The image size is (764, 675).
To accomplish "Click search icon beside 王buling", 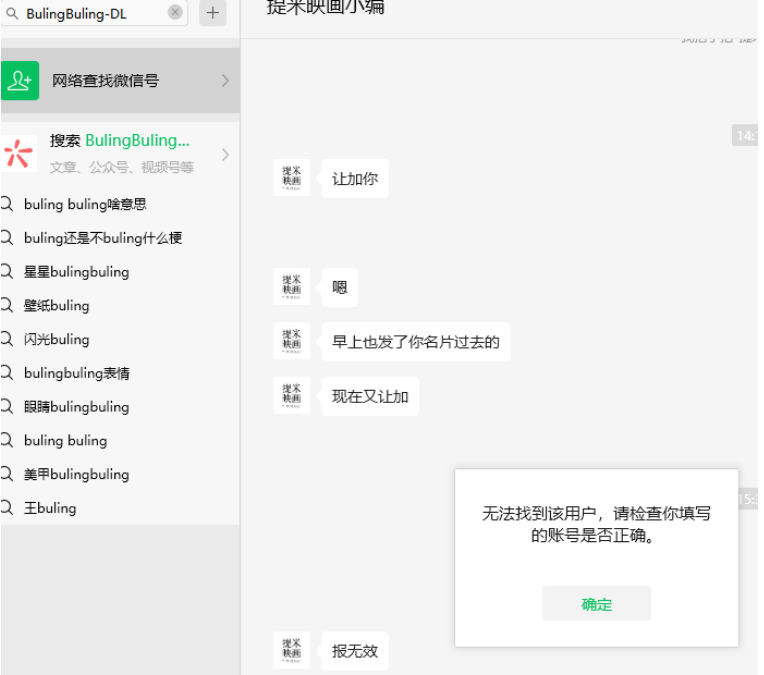I will pyautogui.click(x=7, y=508).
